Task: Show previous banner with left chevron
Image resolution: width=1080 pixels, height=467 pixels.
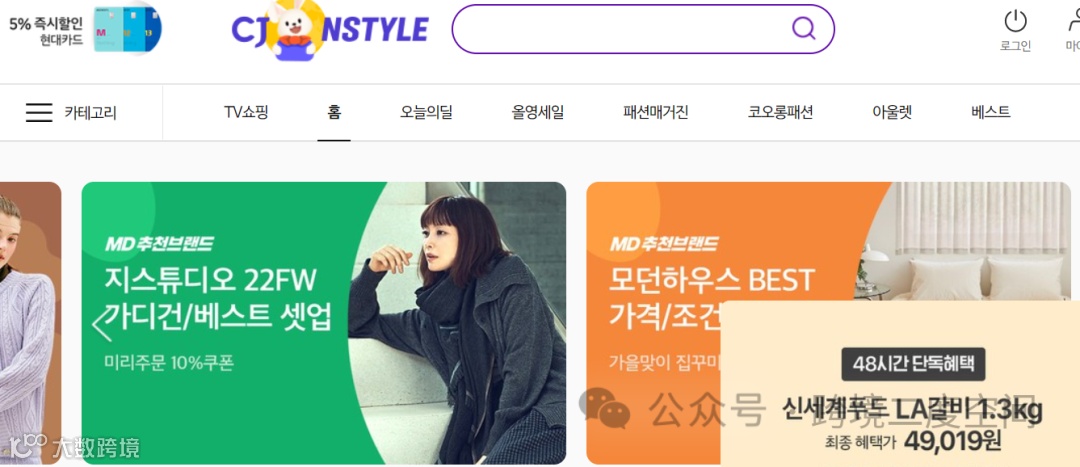Action: click(102, 322)
